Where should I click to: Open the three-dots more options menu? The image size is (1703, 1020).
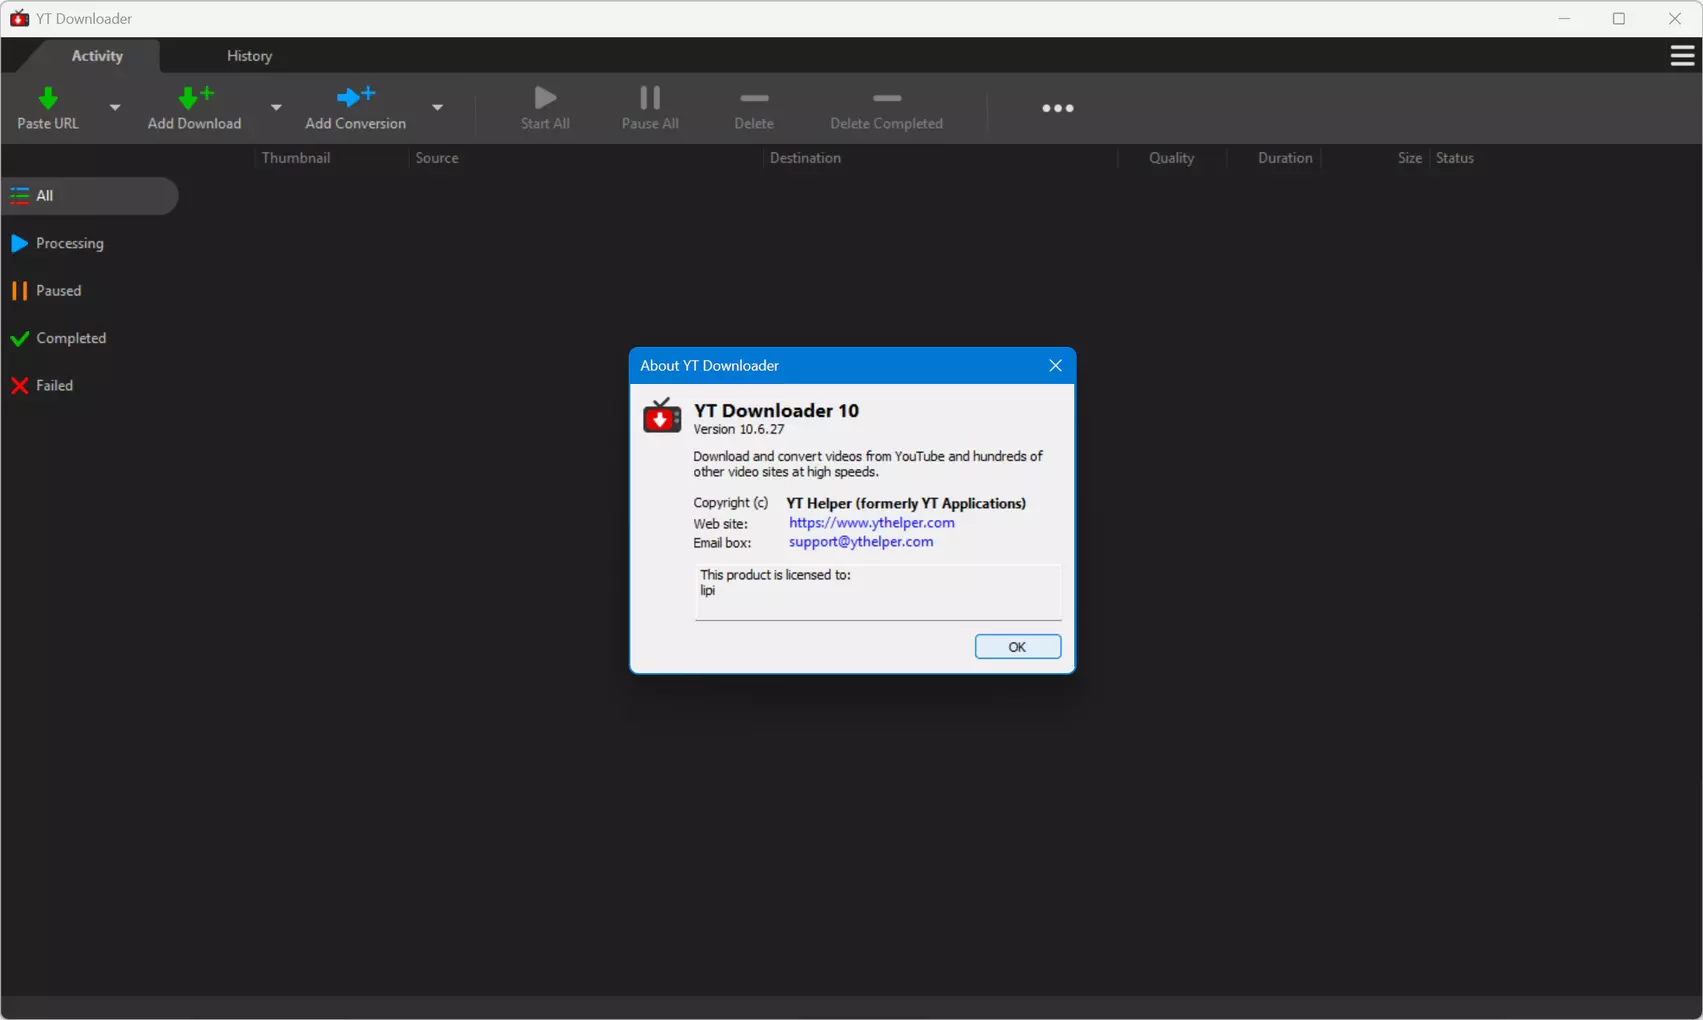[1058, 108]
